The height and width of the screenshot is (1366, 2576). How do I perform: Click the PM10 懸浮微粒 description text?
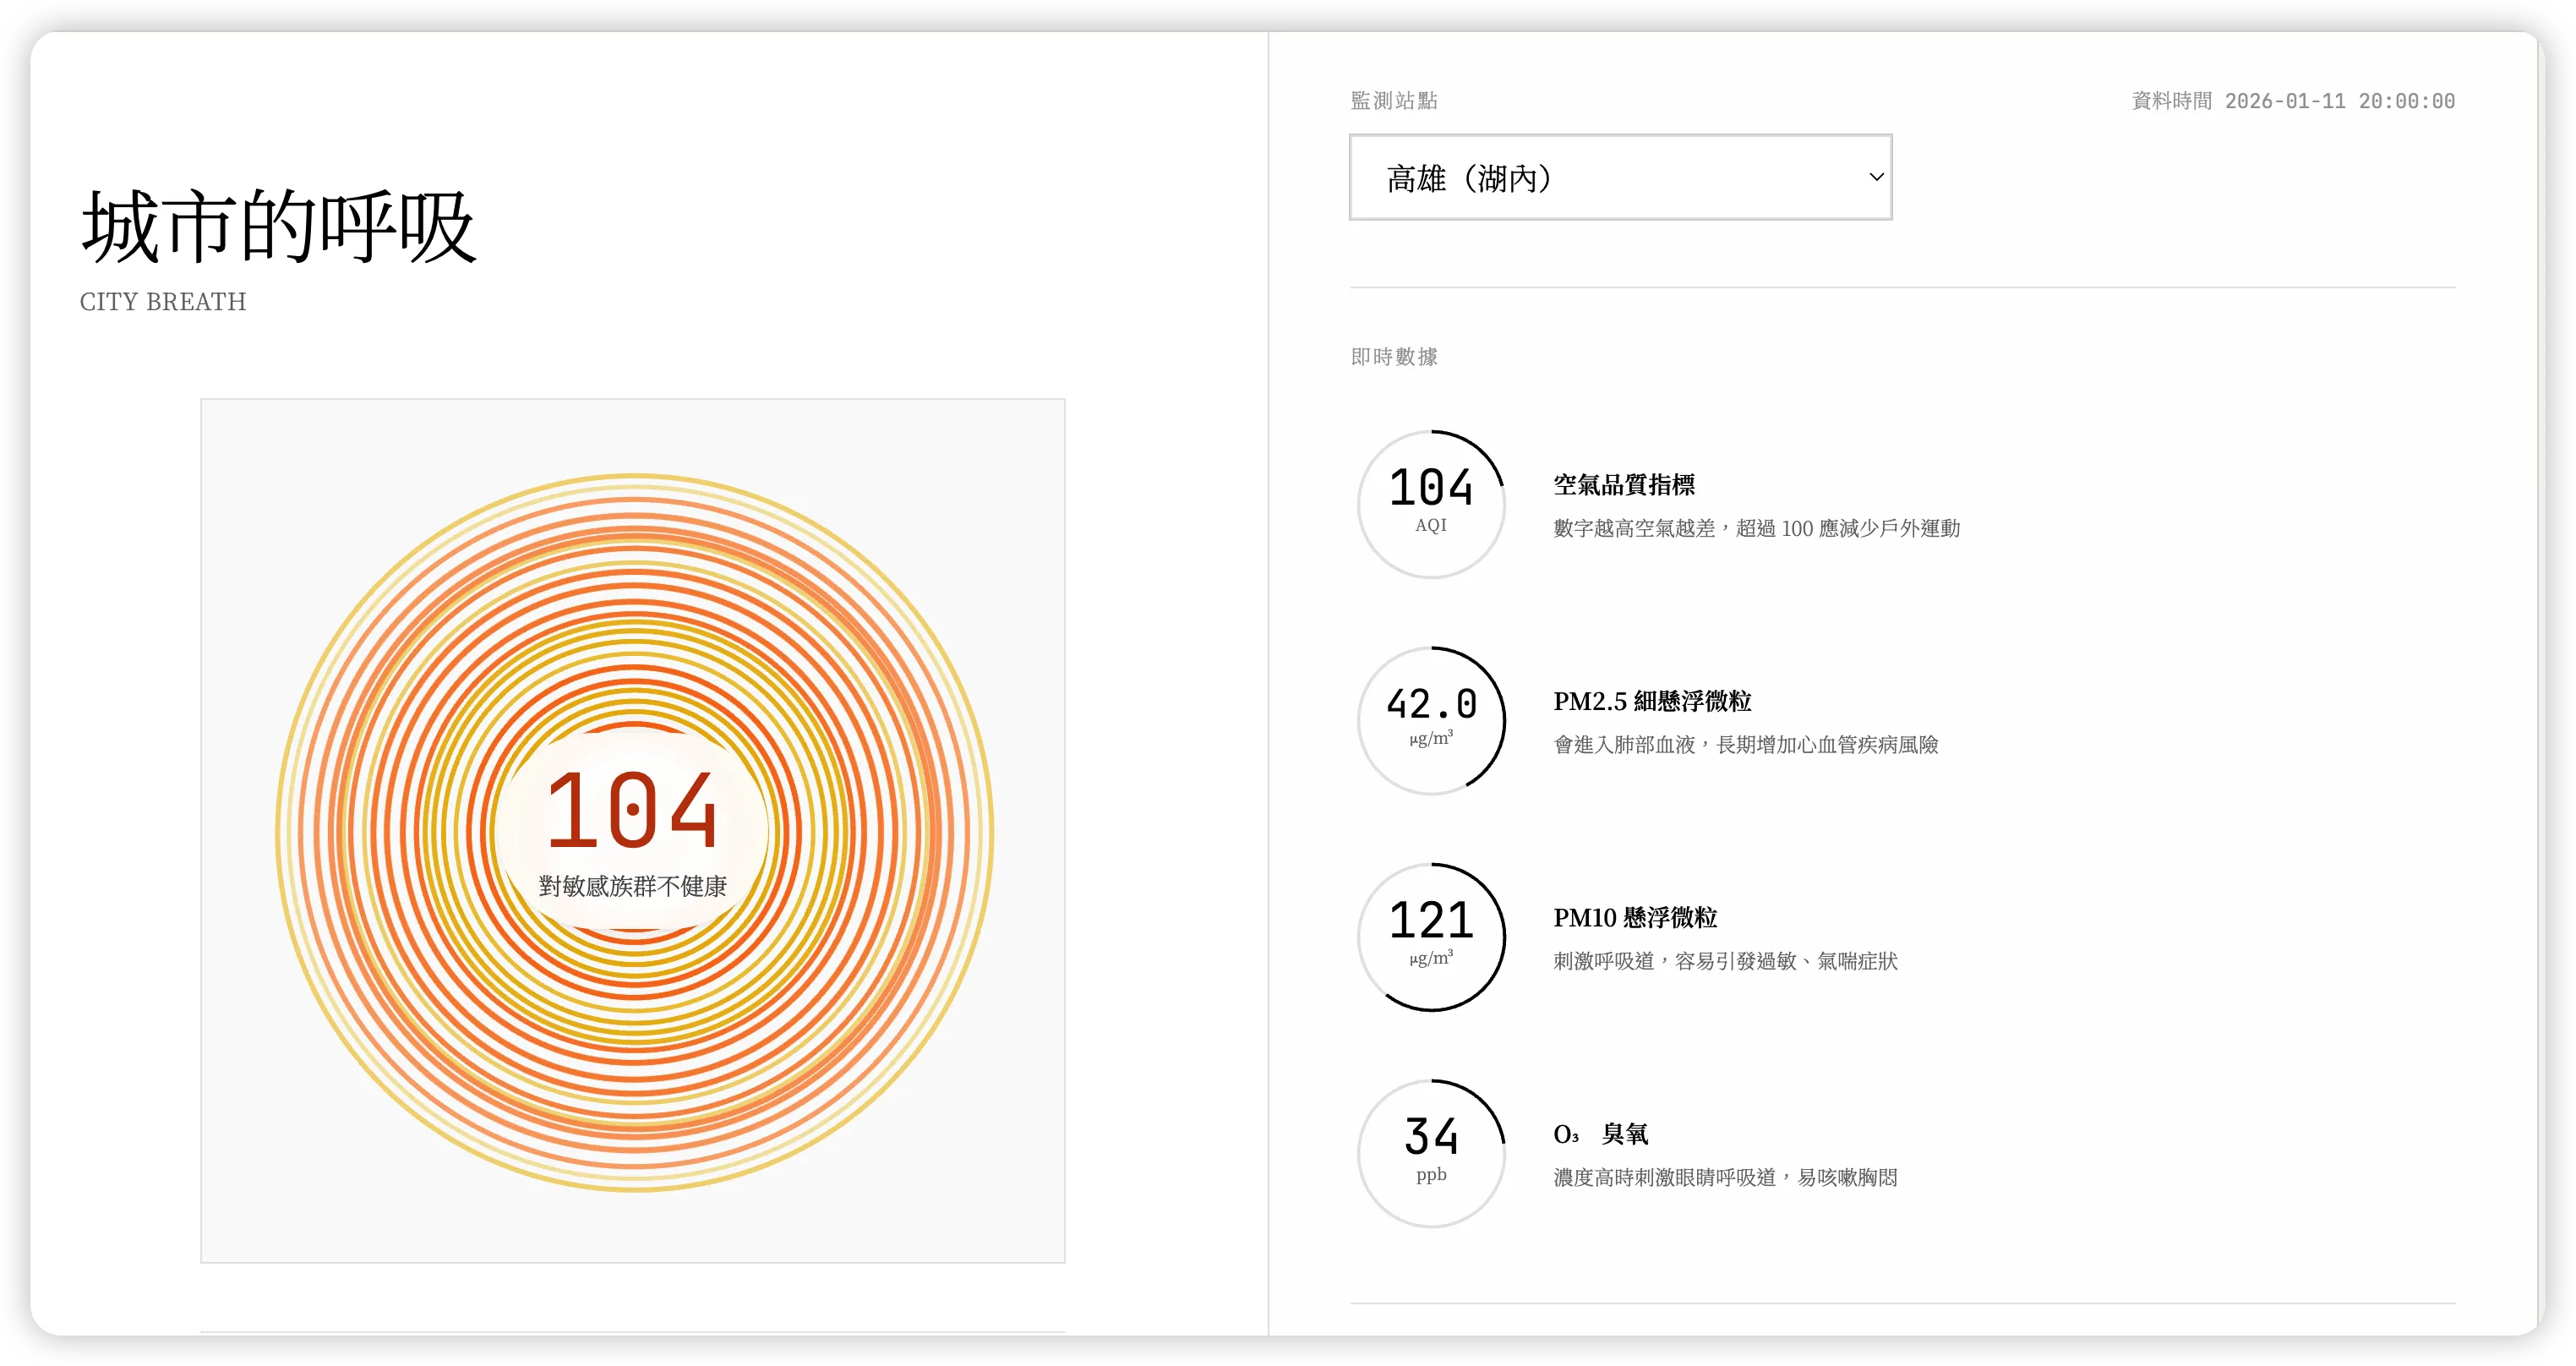1727,961
